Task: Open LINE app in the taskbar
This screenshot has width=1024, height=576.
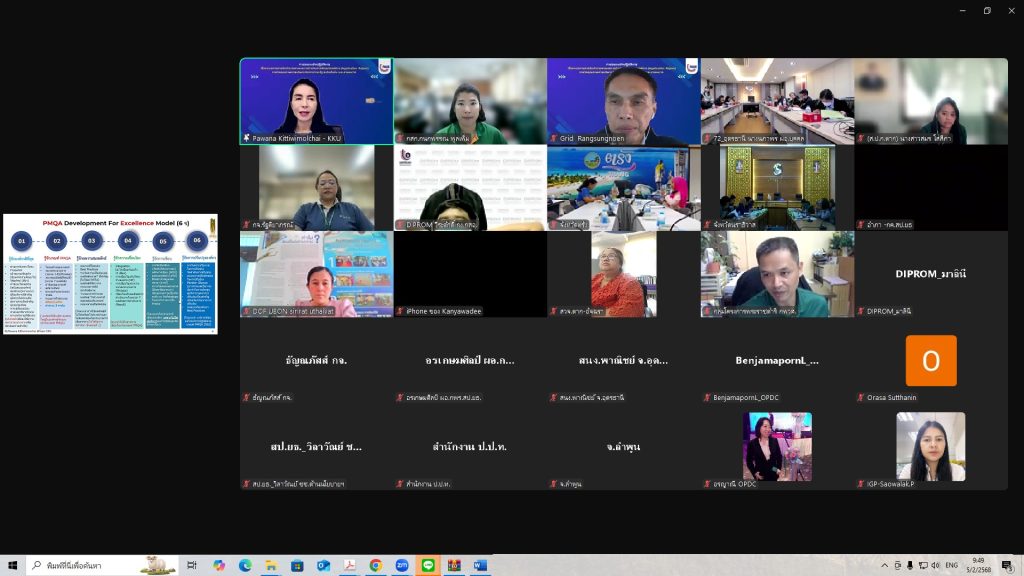Action: pos(428,565)
